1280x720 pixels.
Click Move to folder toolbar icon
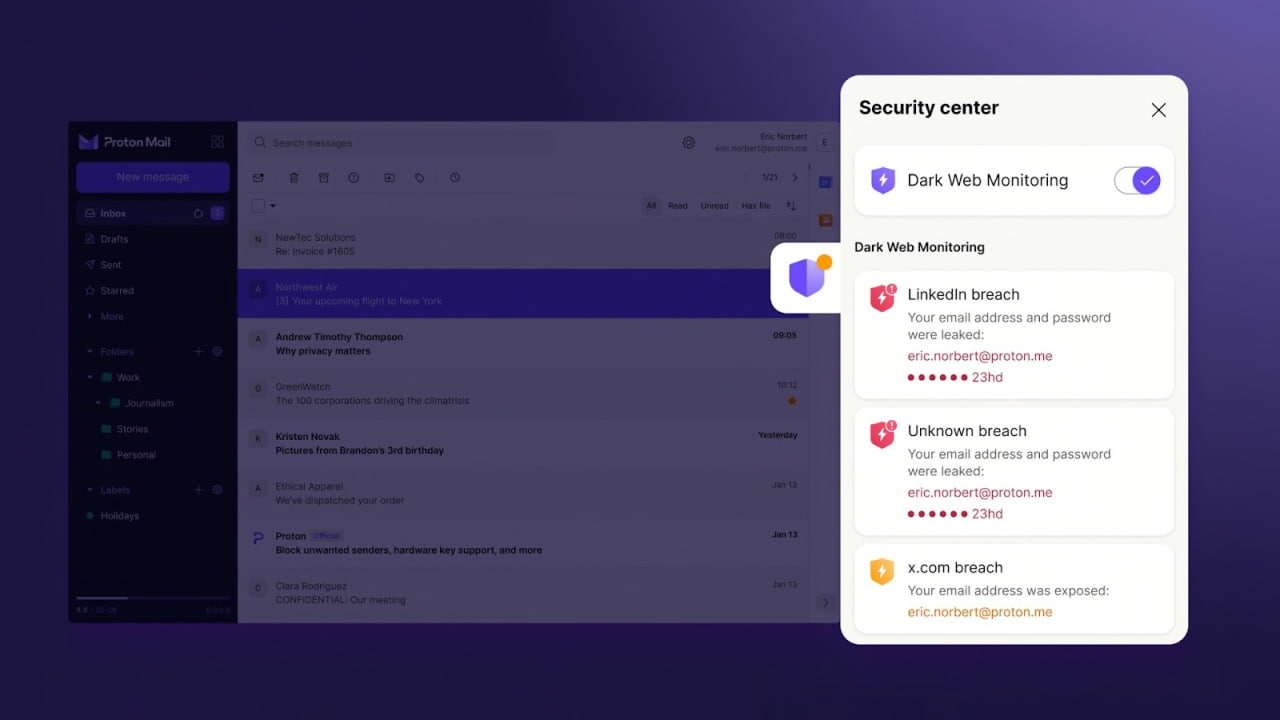(389, 178)
